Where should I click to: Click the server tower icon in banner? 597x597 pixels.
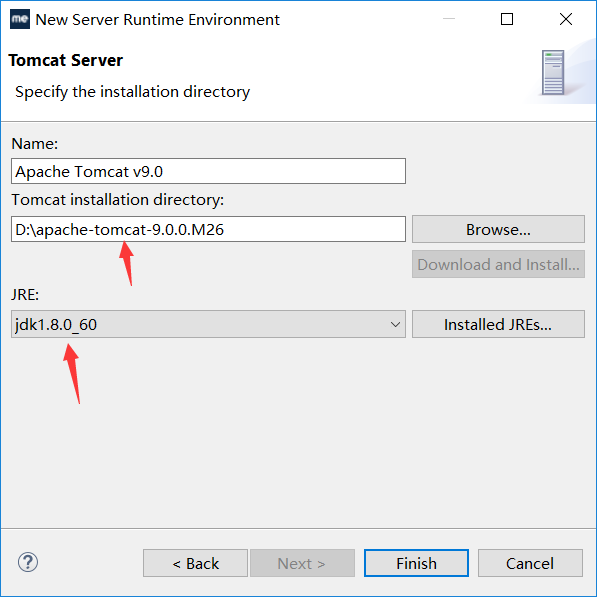[553, 72]
